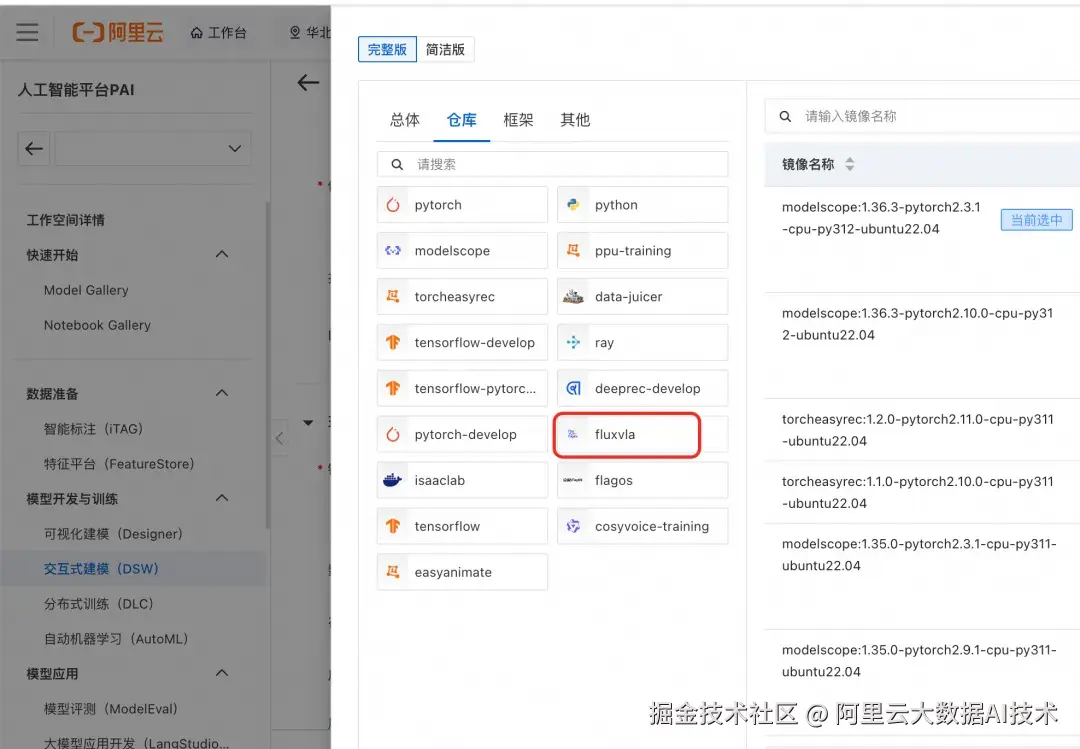Focus the 请输入镜像名称 search field
Viewport: 1080px width, 749px height.
tap(923, 116)
